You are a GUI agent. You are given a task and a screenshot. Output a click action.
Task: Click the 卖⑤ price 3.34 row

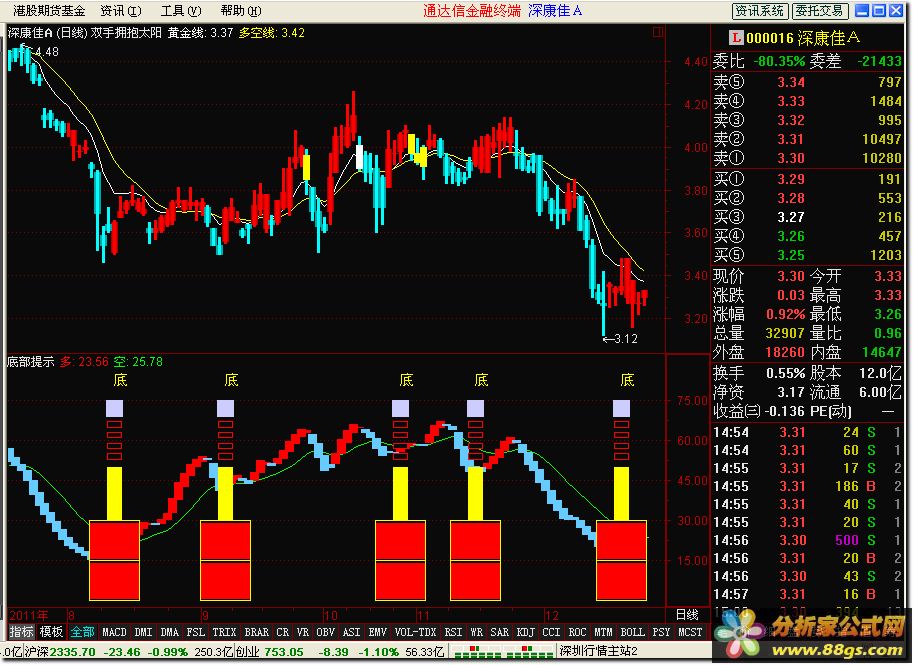[x=807, y=82]
